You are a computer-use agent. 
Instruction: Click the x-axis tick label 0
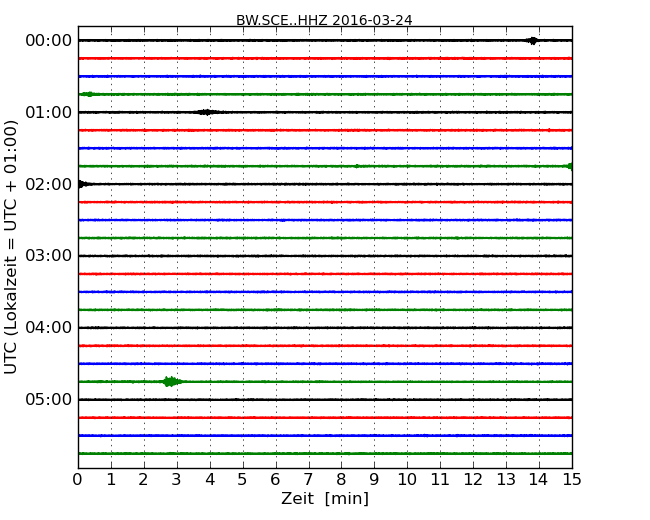pyautogui.click(x=78, y=479)
